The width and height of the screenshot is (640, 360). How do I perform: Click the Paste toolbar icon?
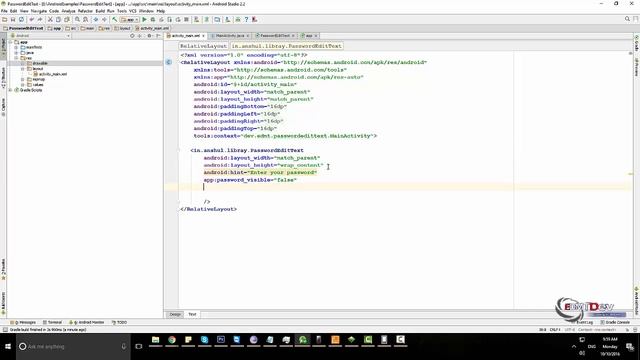pyautogui.click(x=67, y=19)
